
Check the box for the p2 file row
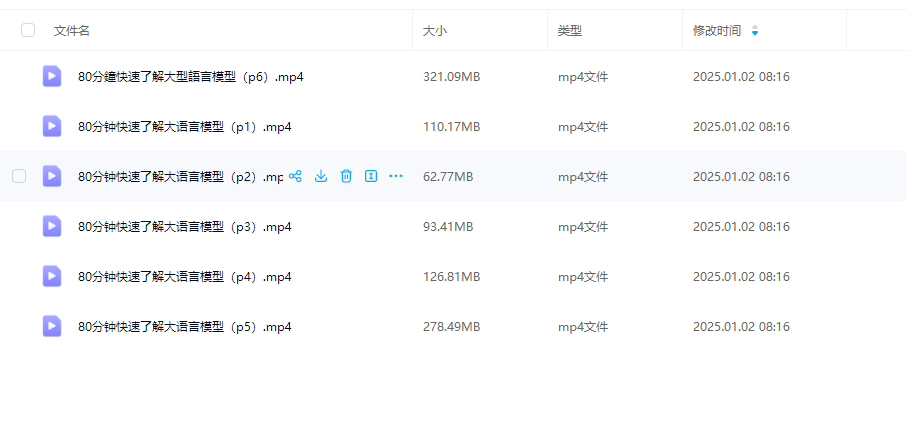tap(19, 176)
